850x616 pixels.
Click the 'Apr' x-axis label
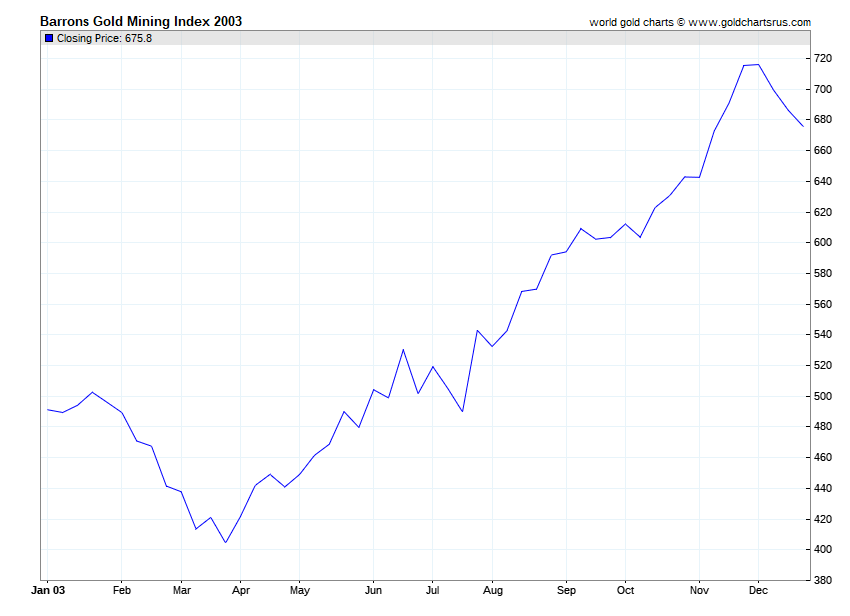pyautogui.click(x=241, y=591)
